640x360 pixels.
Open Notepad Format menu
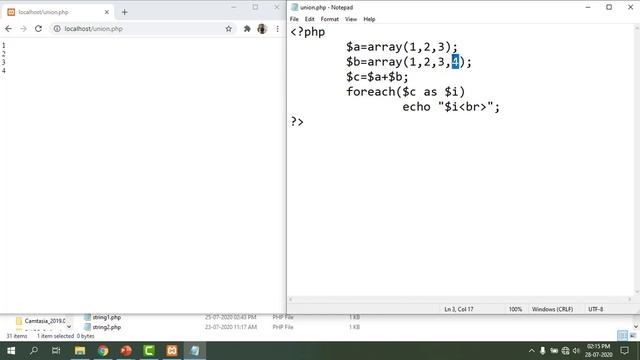tap(329, 19)
